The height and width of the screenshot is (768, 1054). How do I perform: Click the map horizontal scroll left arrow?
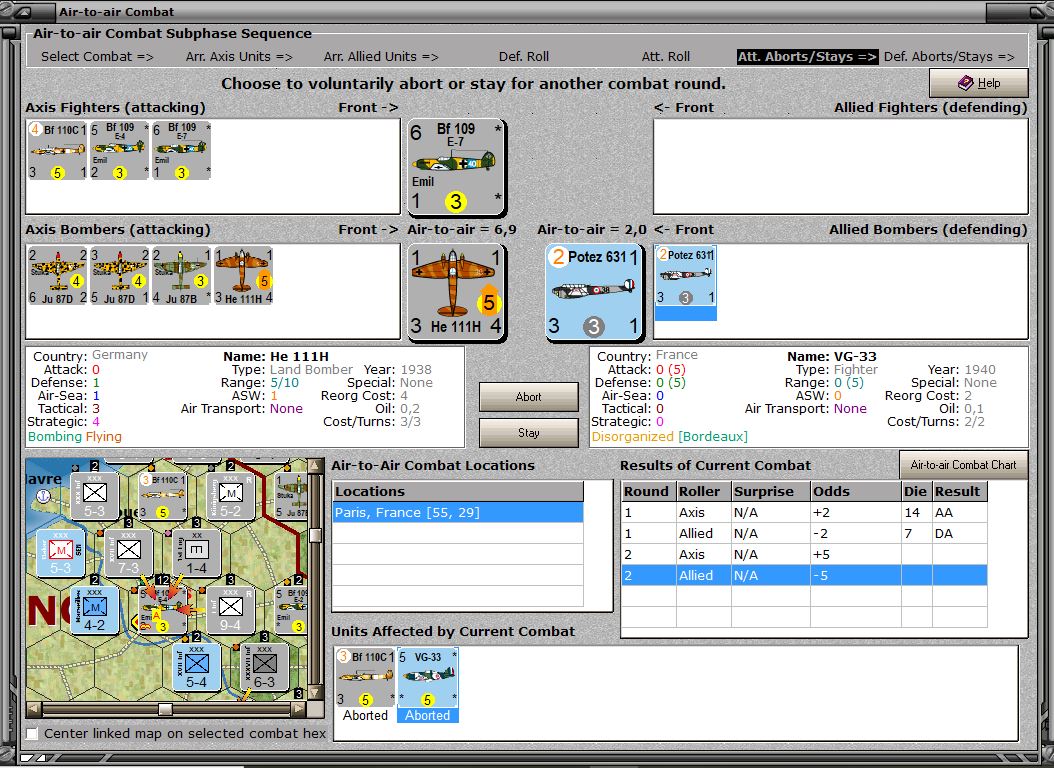point(33,710)
